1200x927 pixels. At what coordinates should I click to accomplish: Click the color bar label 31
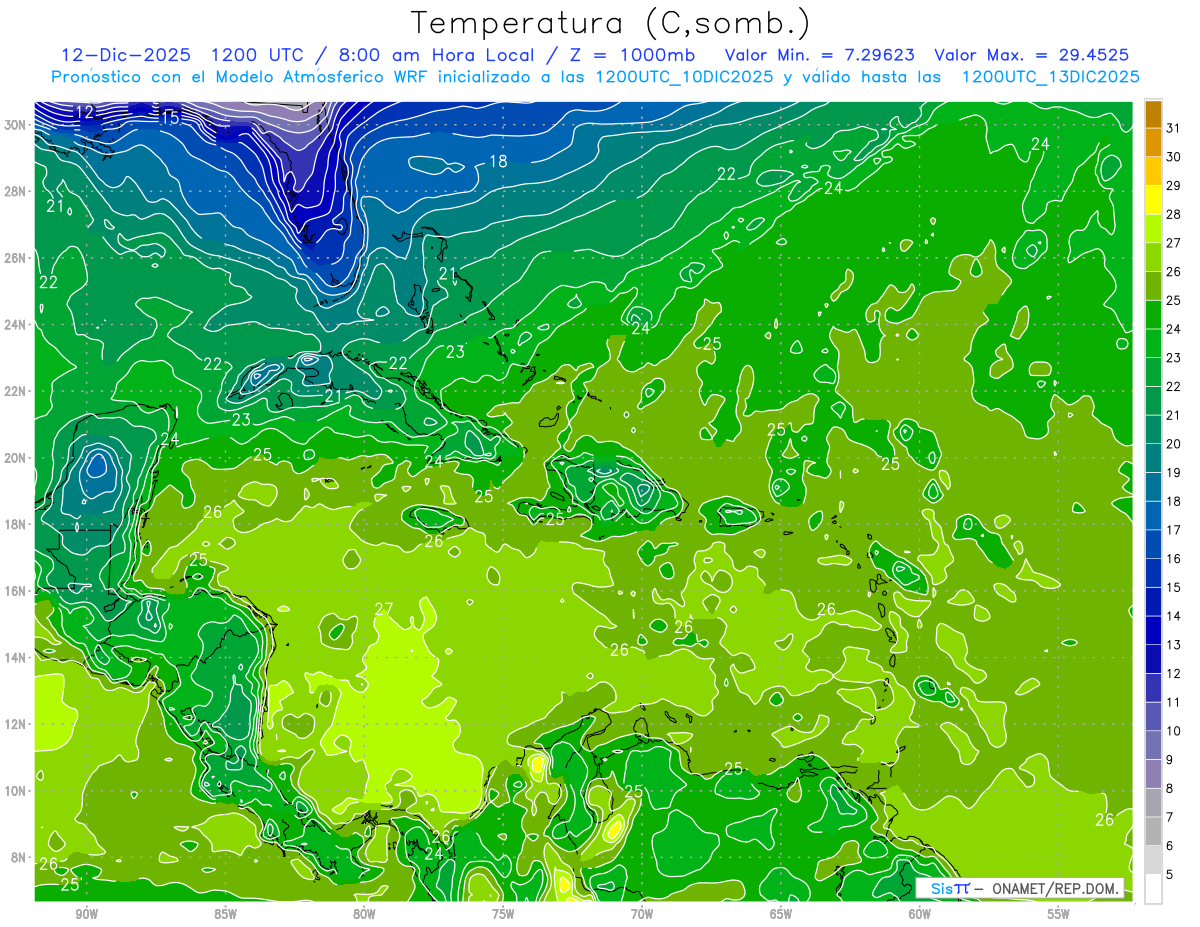pyautogui.click(x=1174, y=127)
